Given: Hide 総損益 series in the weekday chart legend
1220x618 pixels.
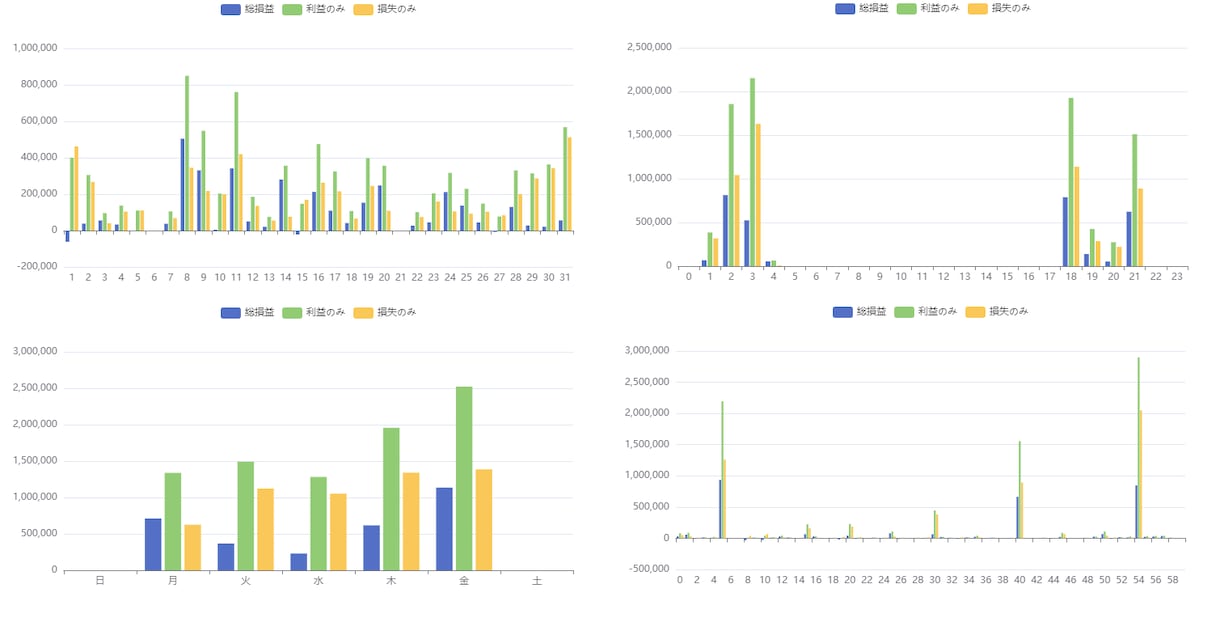Looking at the screenshot, I should pyautogui.click(x=247, y=312).
